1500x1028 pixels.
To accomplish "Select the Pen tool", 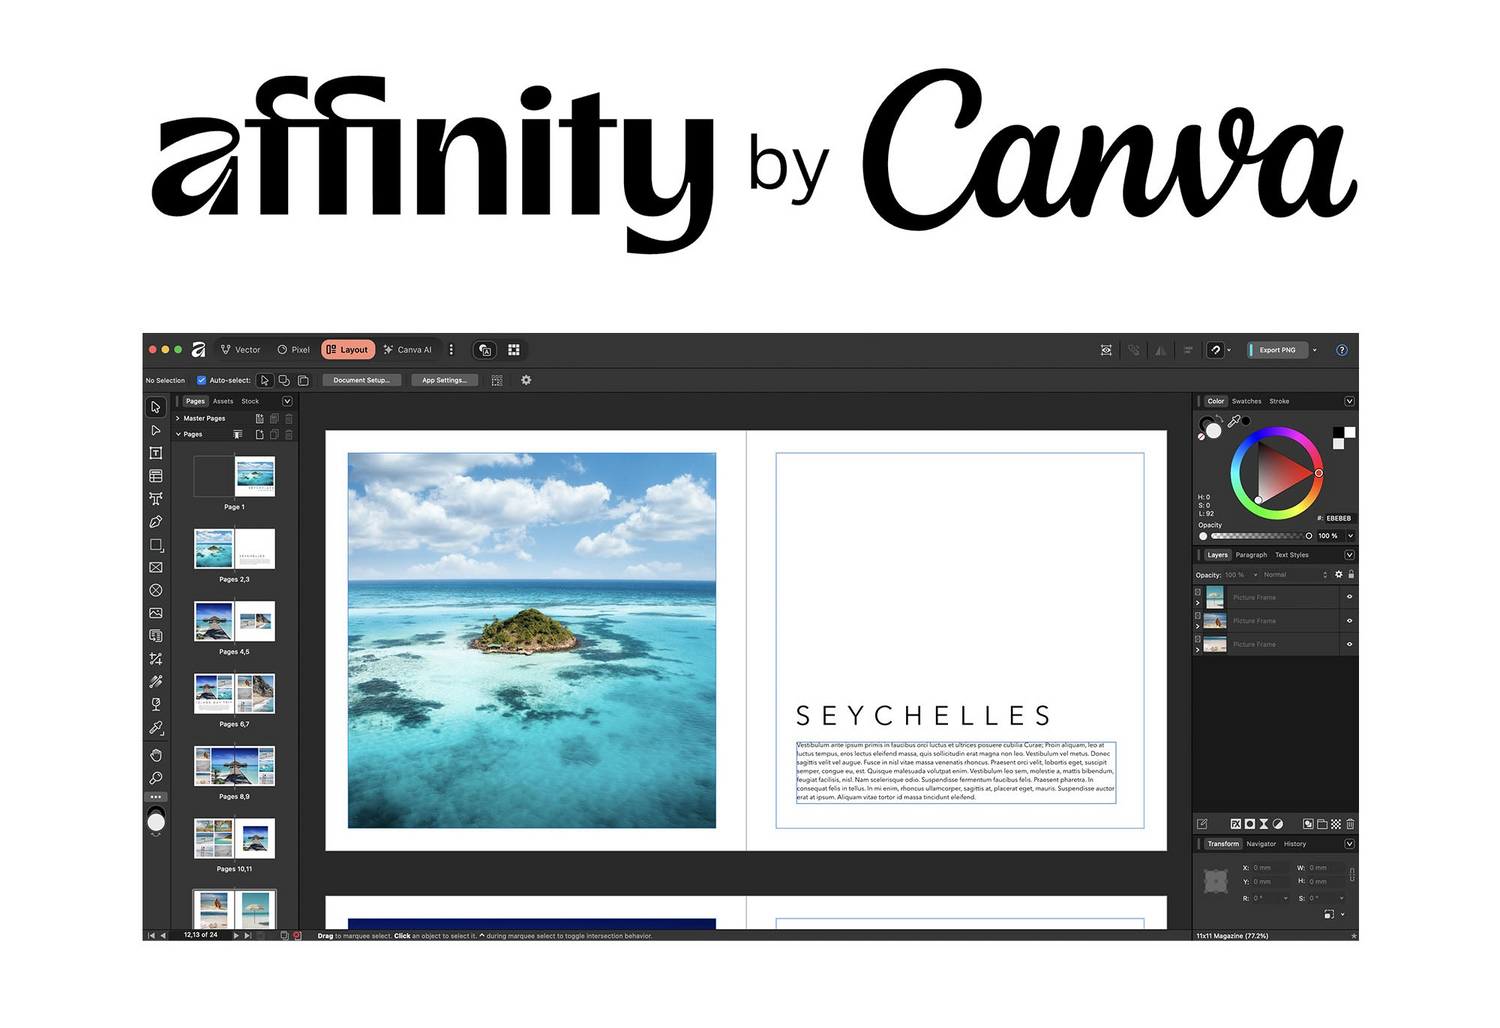I will click(156, 522).
